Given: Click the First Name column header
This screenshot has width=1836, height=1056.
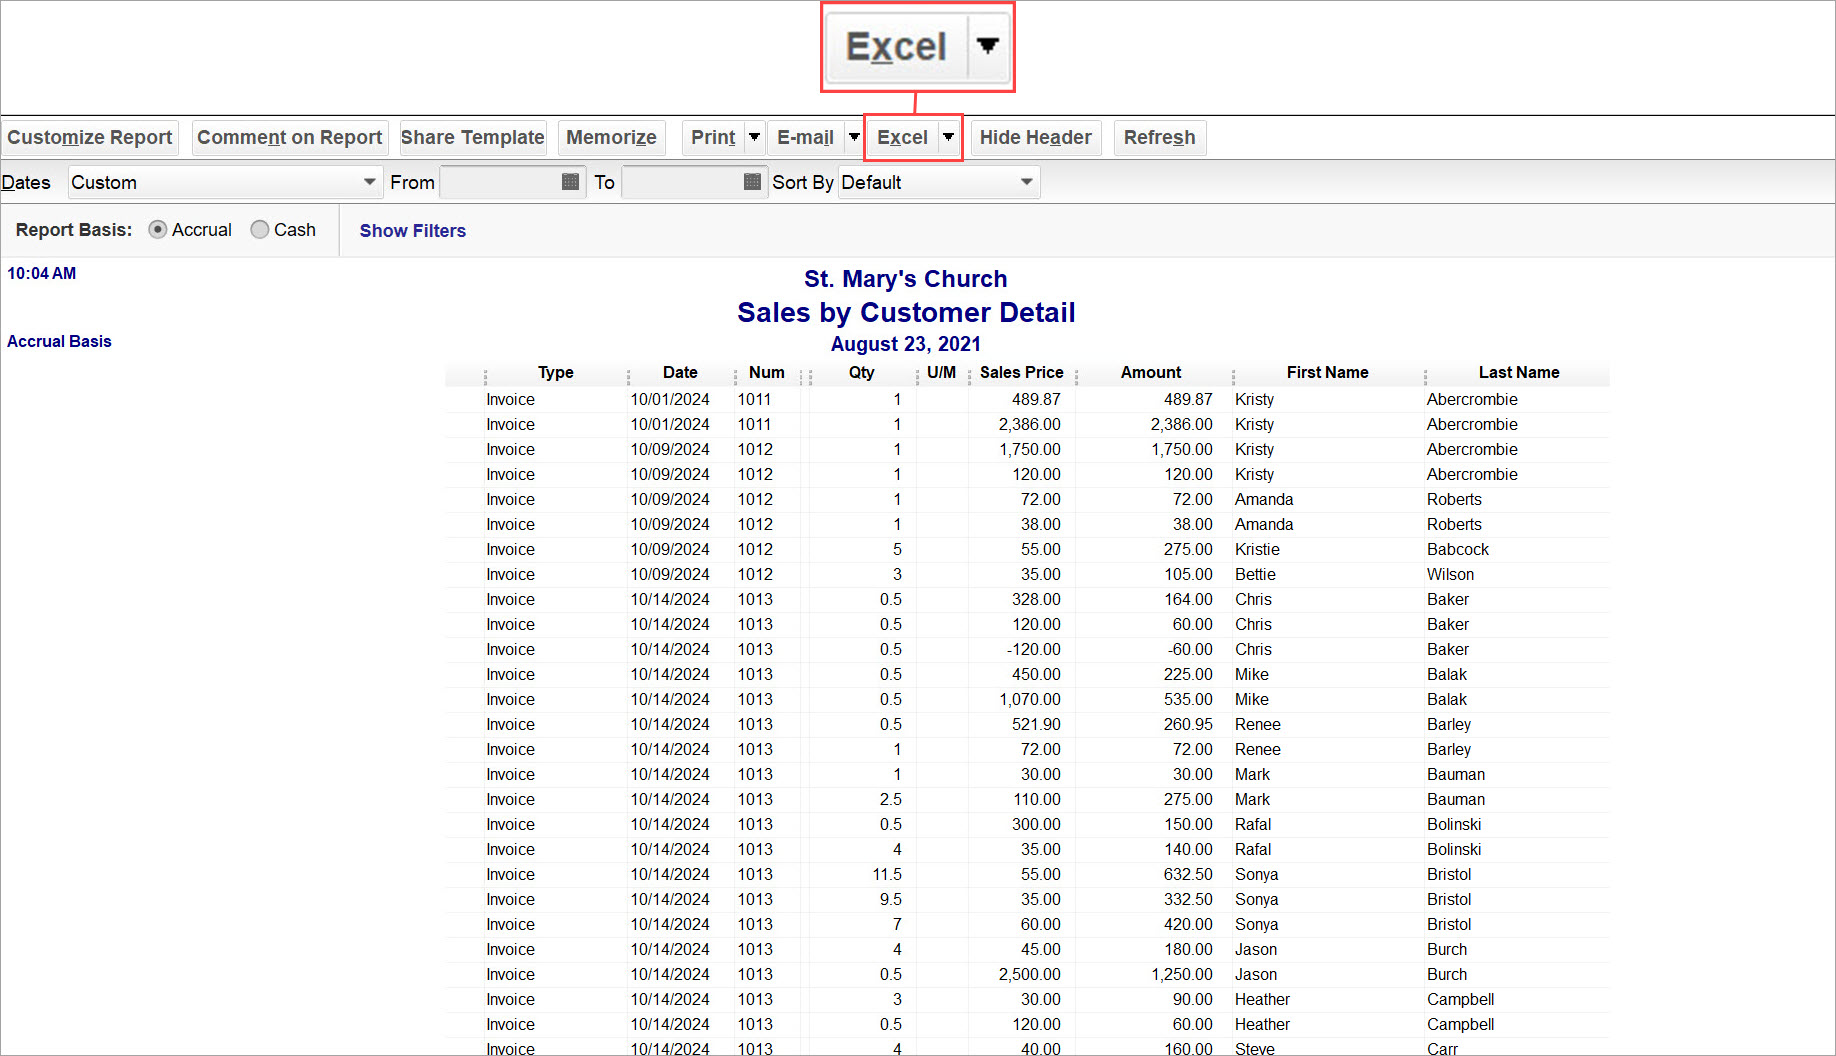Looking at the screenshot, I should 1328,372.
